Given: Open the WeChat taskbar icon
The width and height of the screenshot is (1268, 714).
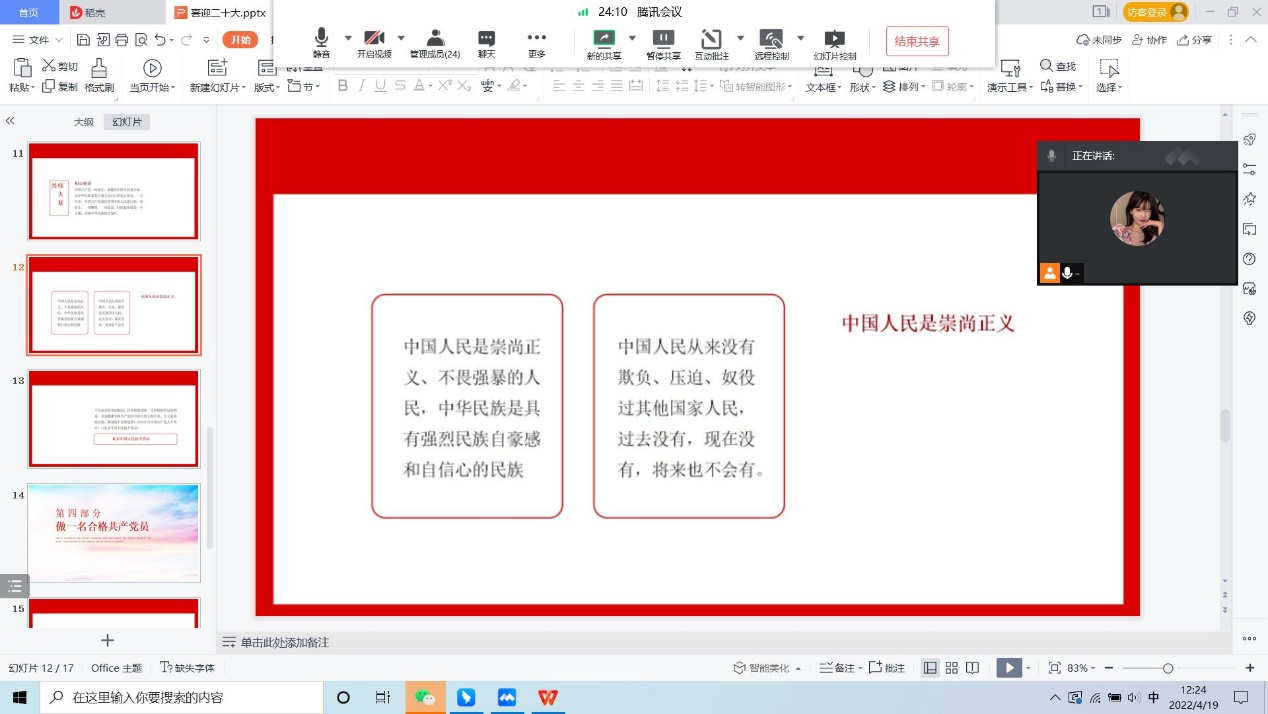Looking at the screenshot, I should pyautogui.click(x=425, y=697).
